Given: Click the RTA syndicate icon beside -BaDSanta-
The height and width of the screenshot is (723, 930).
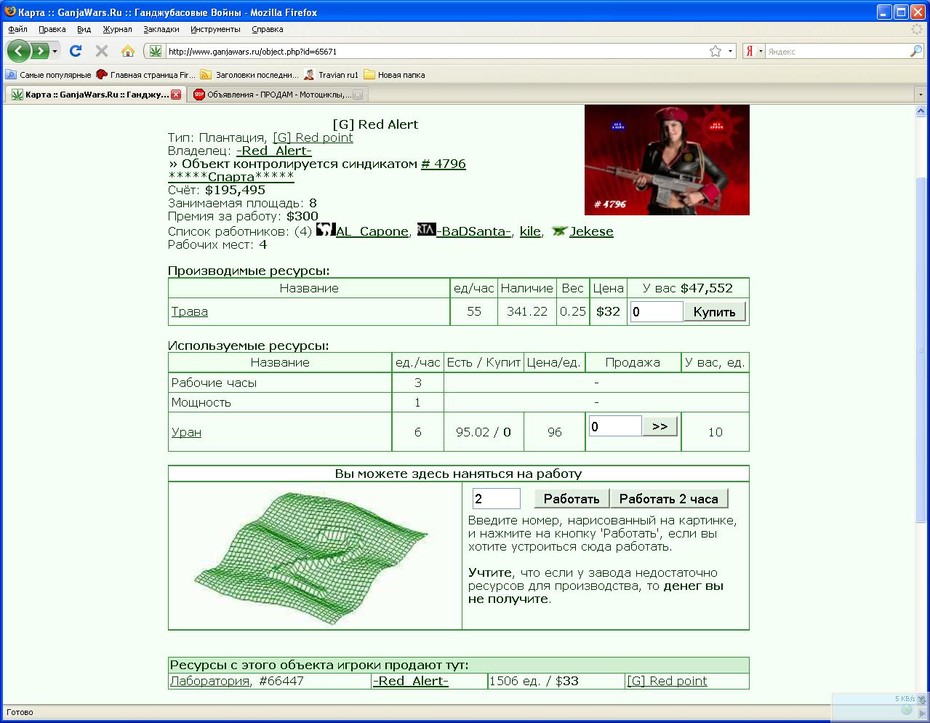Looking at the screenshot, I should [426, 230].
